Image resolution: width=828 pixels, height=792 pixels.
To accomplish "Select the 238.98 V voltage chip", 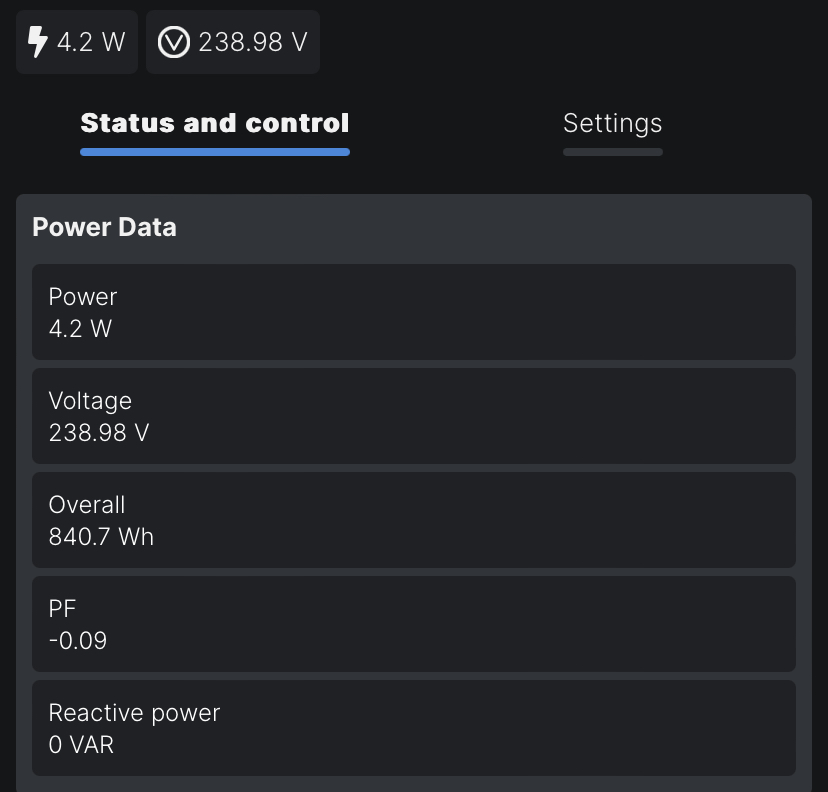I will click(233, 42).
